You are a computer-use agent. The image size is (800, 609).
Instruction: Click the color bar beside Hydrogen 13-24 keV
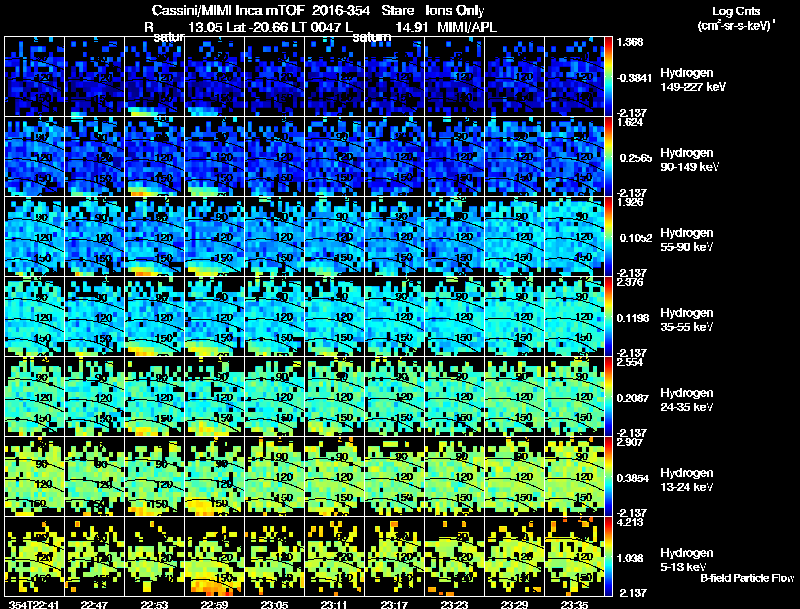(608, 476)
